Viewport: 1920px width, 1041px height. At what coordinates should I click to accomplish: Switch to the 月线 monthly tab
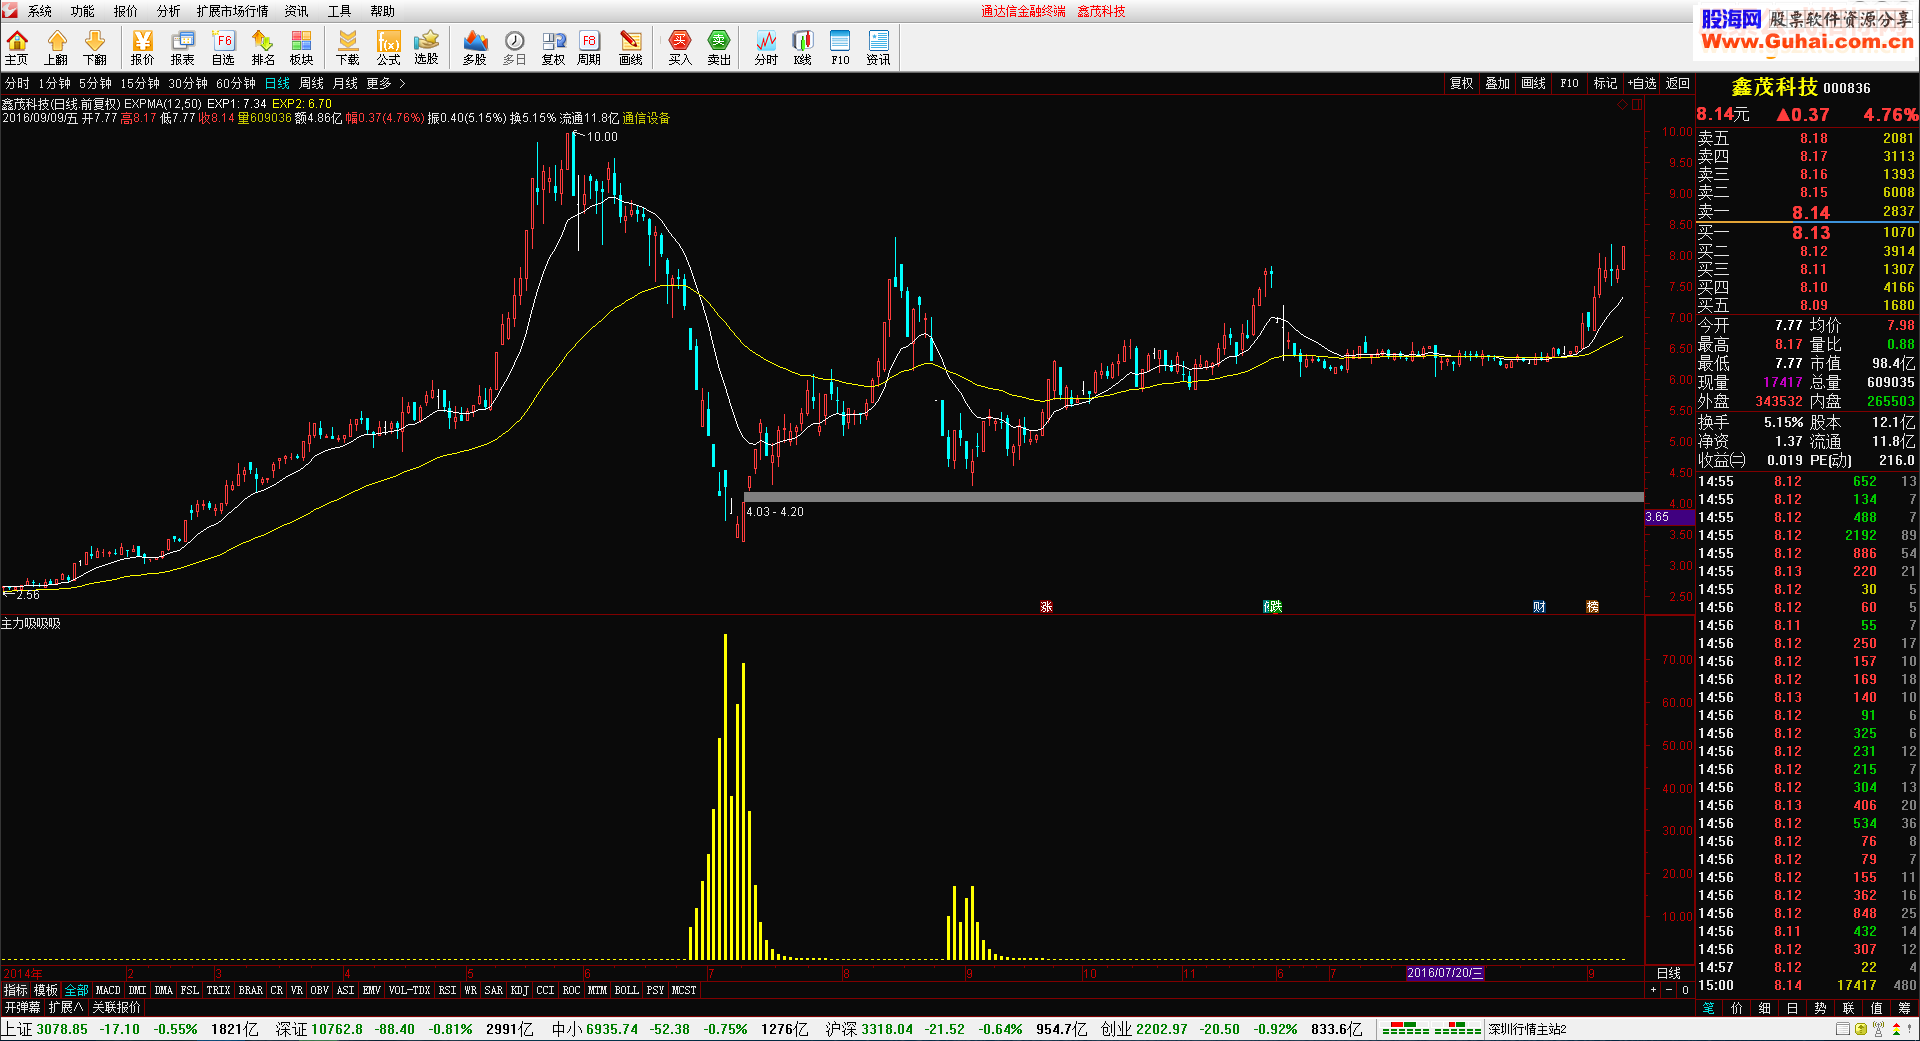coord(345,83)
